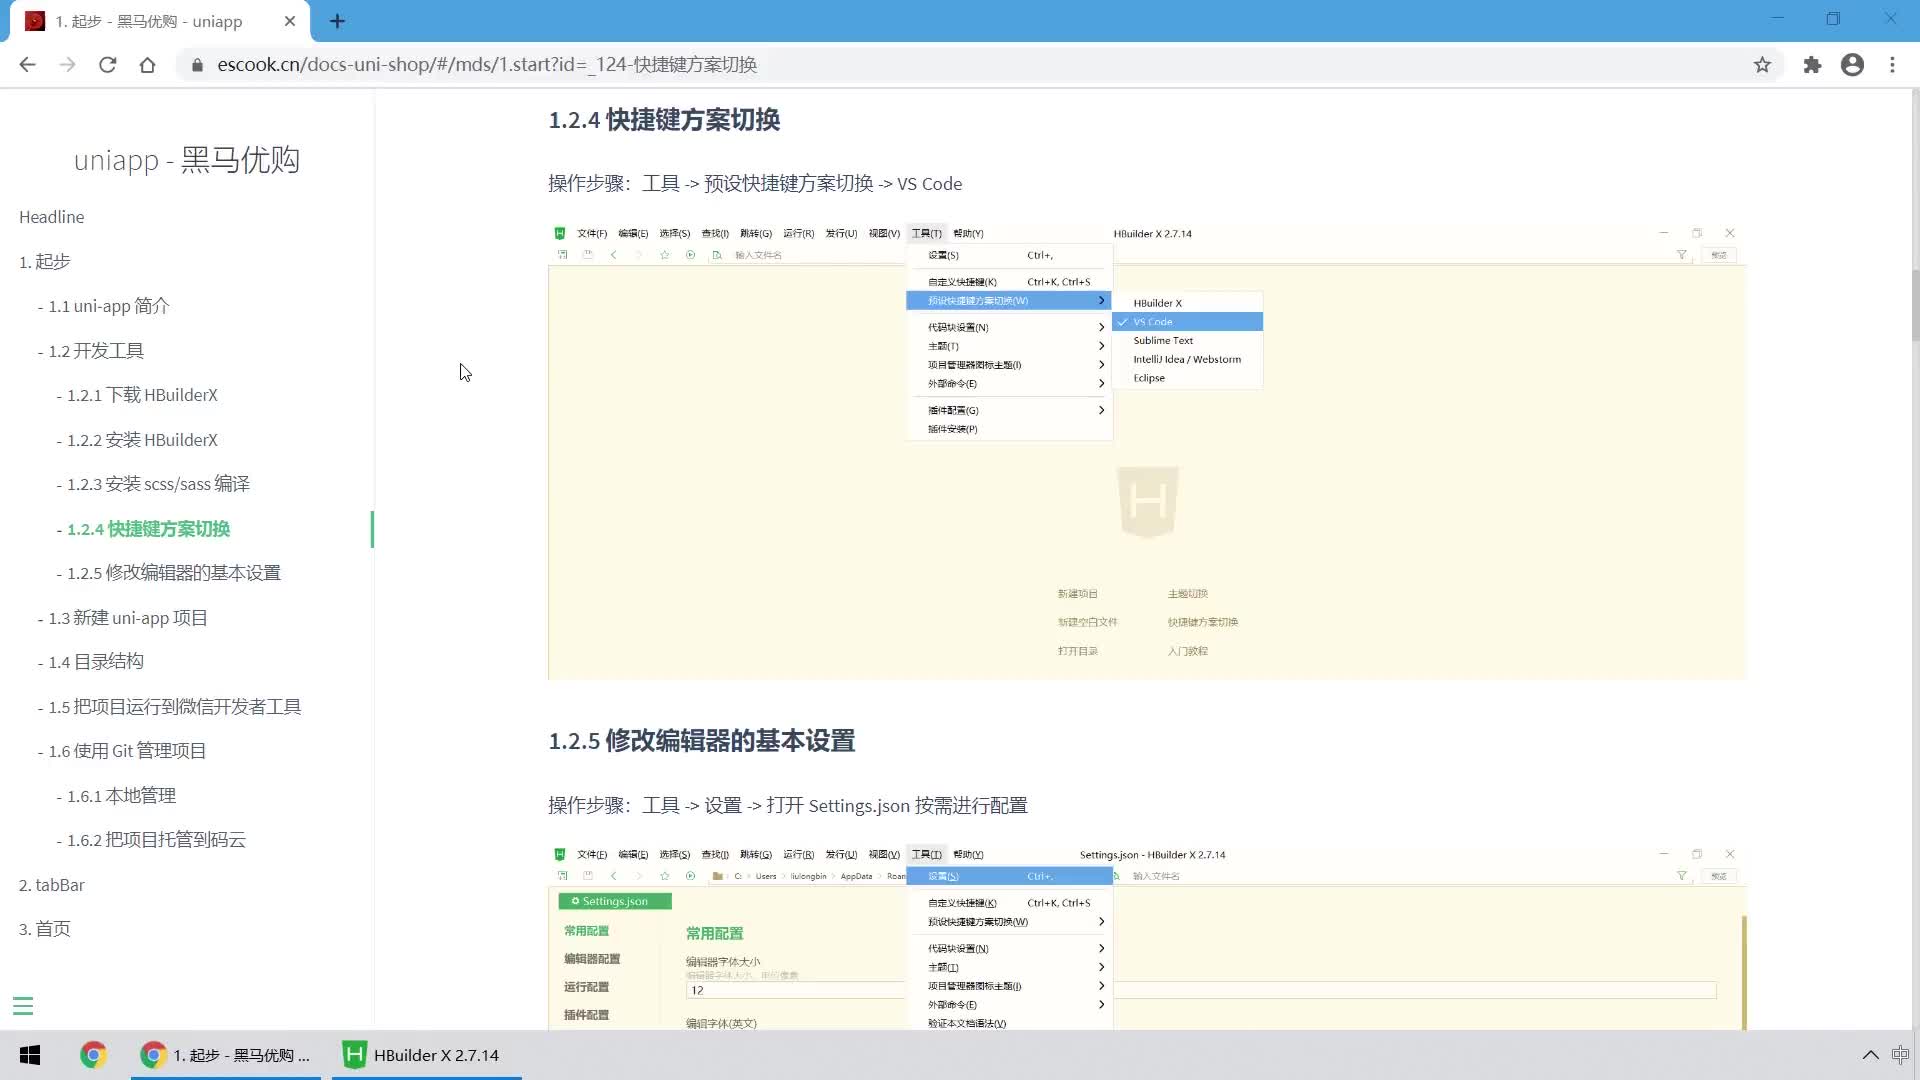Switch to the HBuilder X 2.7.14 taskbar window
Viewport: 1920px width, 1080px height.
click(426, 1055)
